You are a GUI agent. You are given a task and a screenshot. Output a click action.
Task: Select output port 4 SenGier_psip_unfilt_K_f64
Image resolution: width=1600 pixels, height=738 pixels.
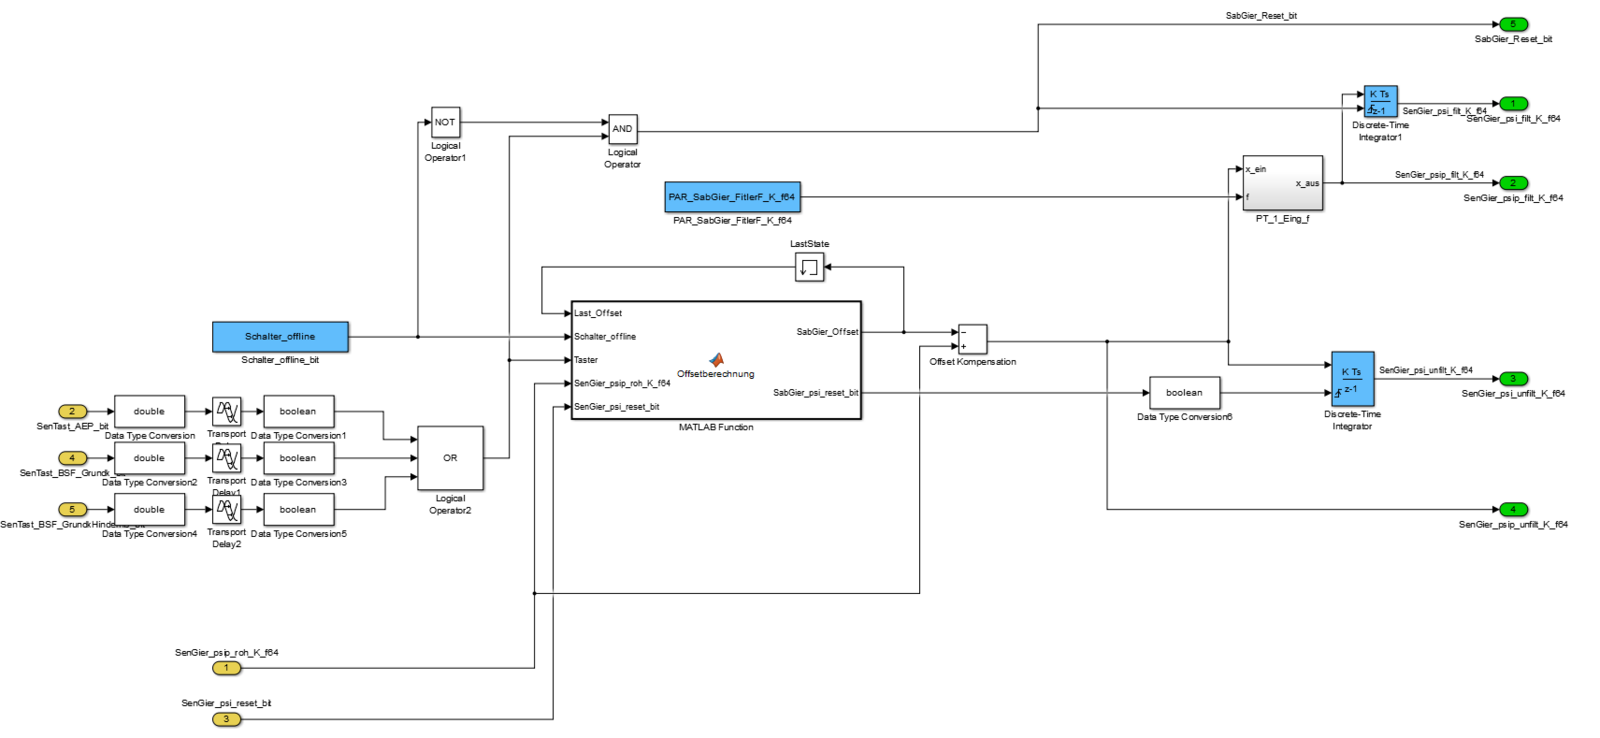[x=1513, y=509]
